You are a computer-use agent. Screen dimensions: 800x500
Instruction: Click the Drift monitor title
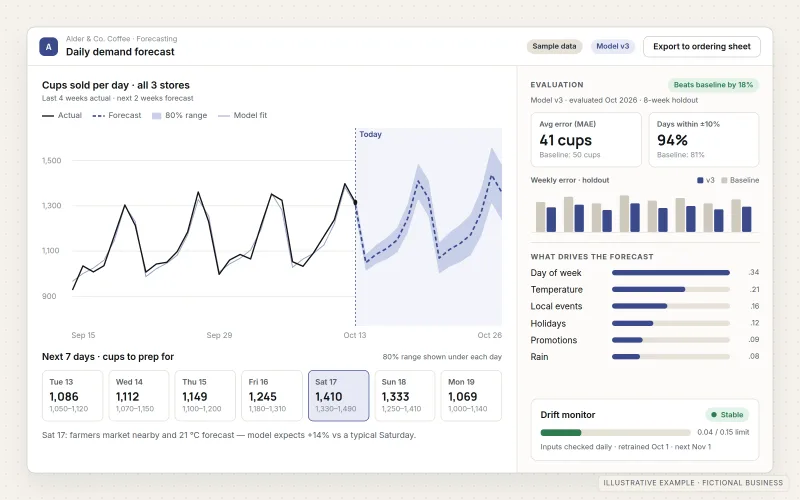[x=568, y=415]
